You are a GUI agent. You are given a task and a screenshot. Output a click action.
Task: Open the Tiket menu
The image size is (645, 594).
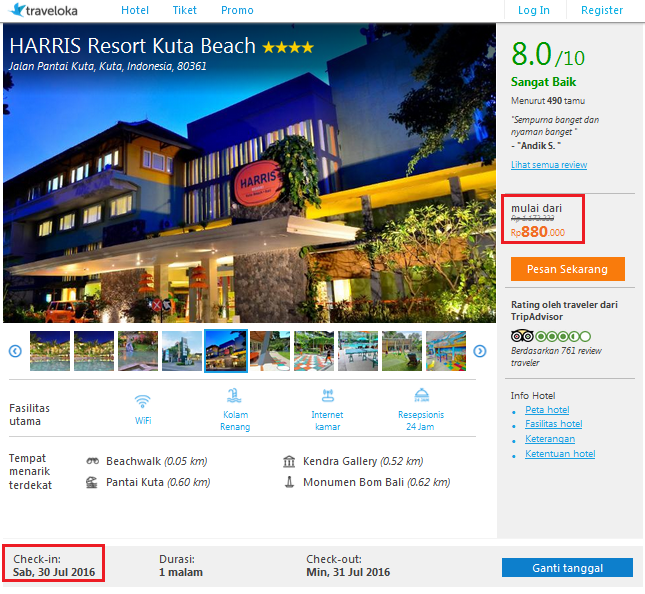[x=185, y=10]
